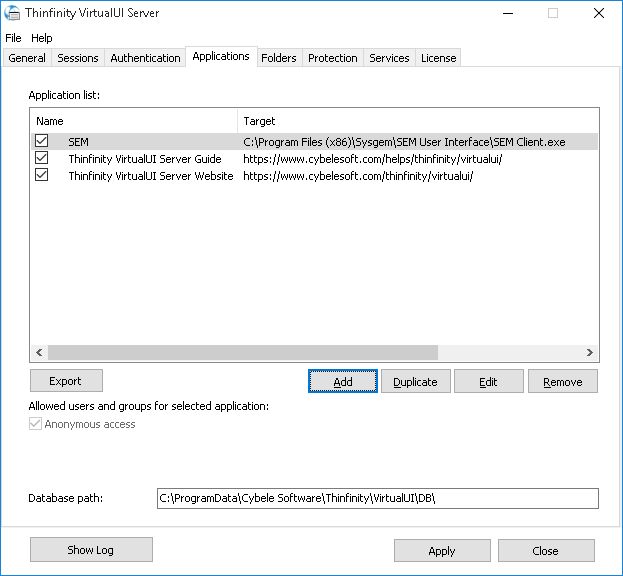
Task: Open the Authentication tab
Action: [145, 58]
